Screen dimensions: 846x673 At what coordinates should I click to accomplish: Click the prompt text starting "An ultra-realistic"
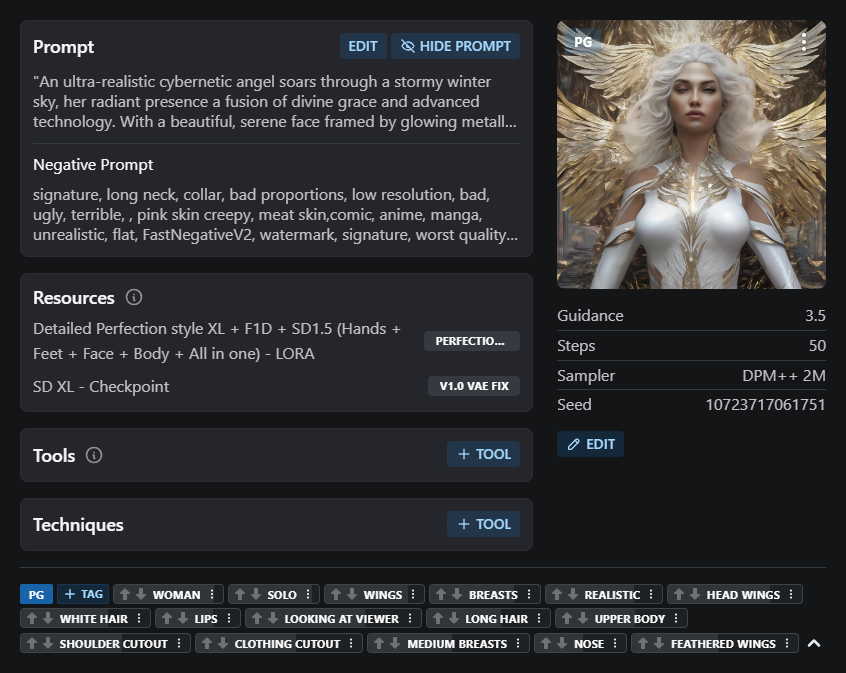click(275, 101)
